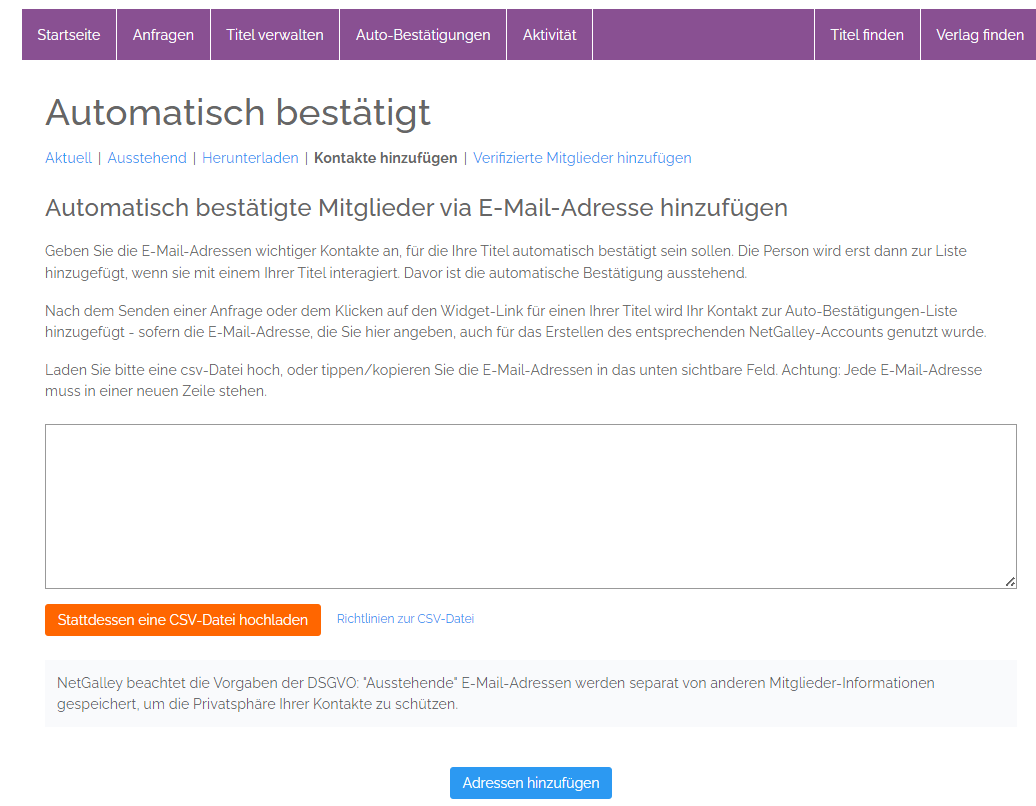Viewport: 1036px width, 806px height.
Task: Open Richtlinien zur CSV-Datei link
Action: pyautogui.click(x=405, y=619)
